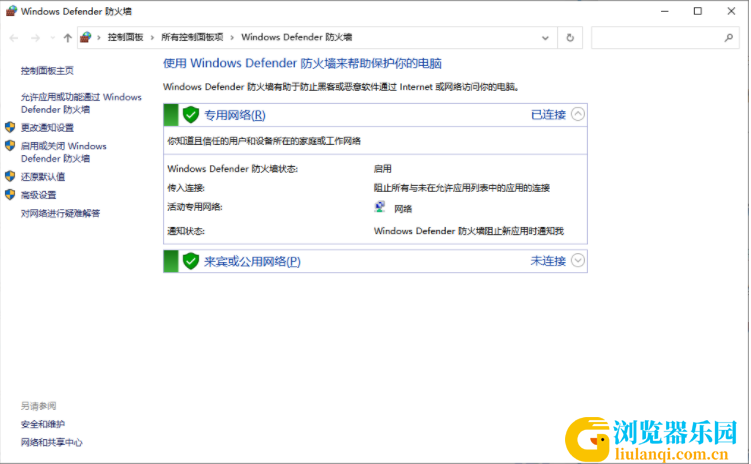Open 网络和共享中心 link
The image size is (751, 464).
(x=52, y=442)
